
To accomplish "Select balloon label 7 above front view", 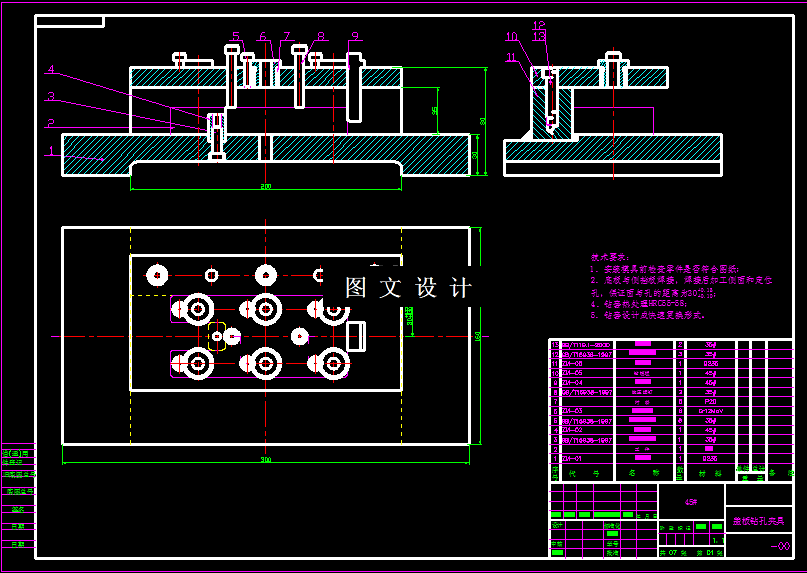I will pos(286,36).
